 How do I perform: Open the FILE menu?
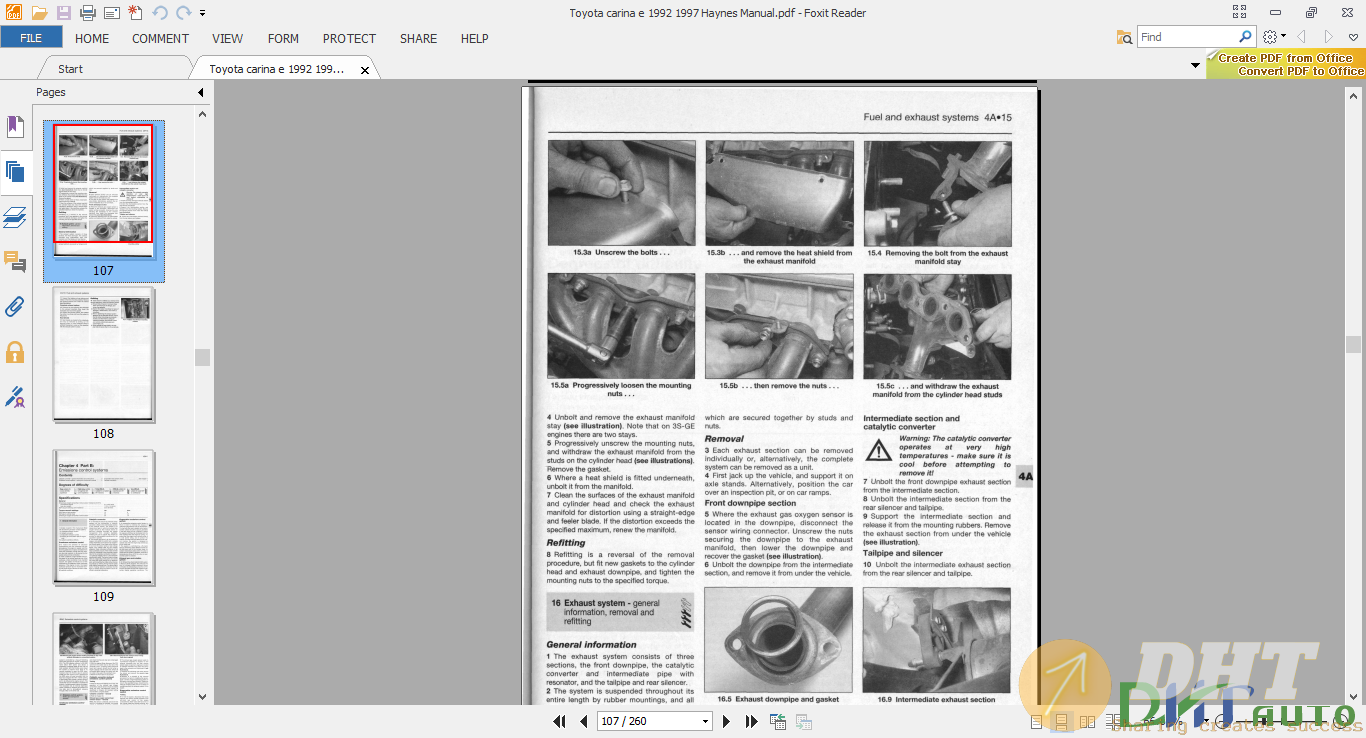click(31, 38)
